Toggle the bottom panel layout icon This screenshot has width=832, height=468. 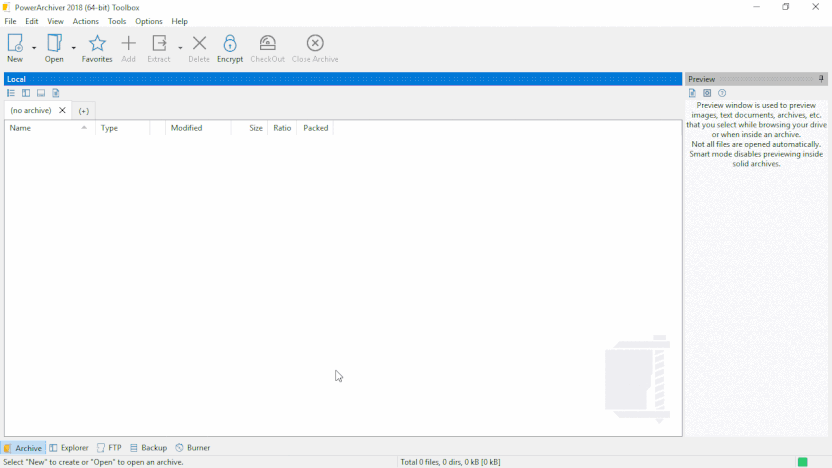pyautogui.click(x=41, y=93)
